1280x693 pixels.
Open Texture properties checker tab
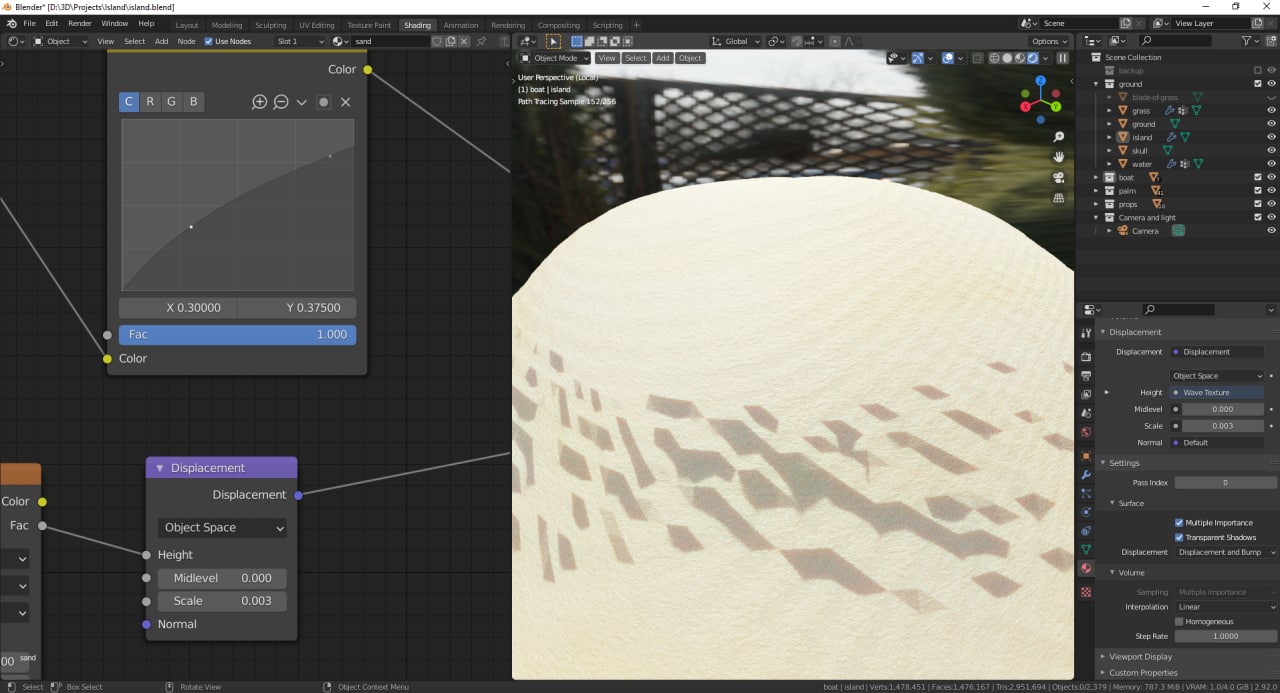[1086, 592]
